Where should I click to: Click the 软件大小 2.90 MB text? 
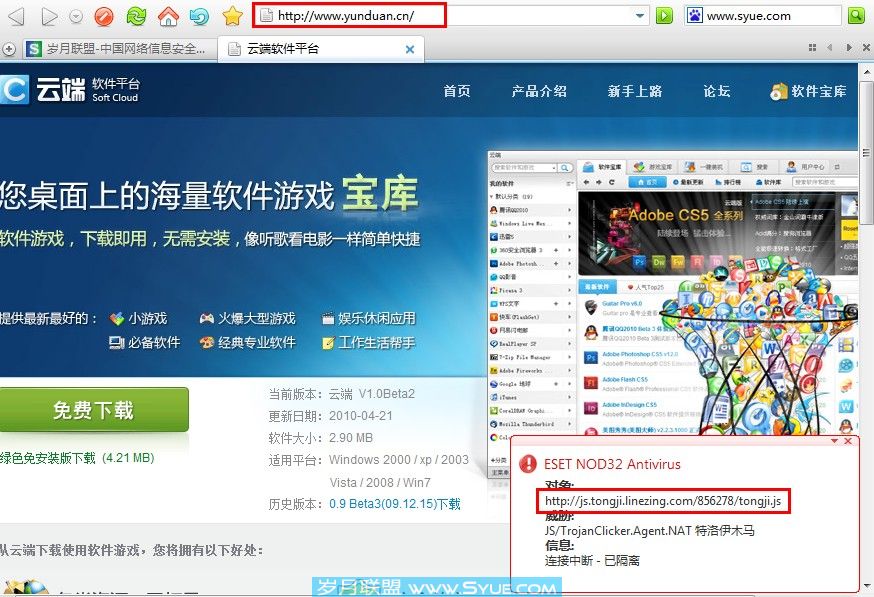[320, 438]
